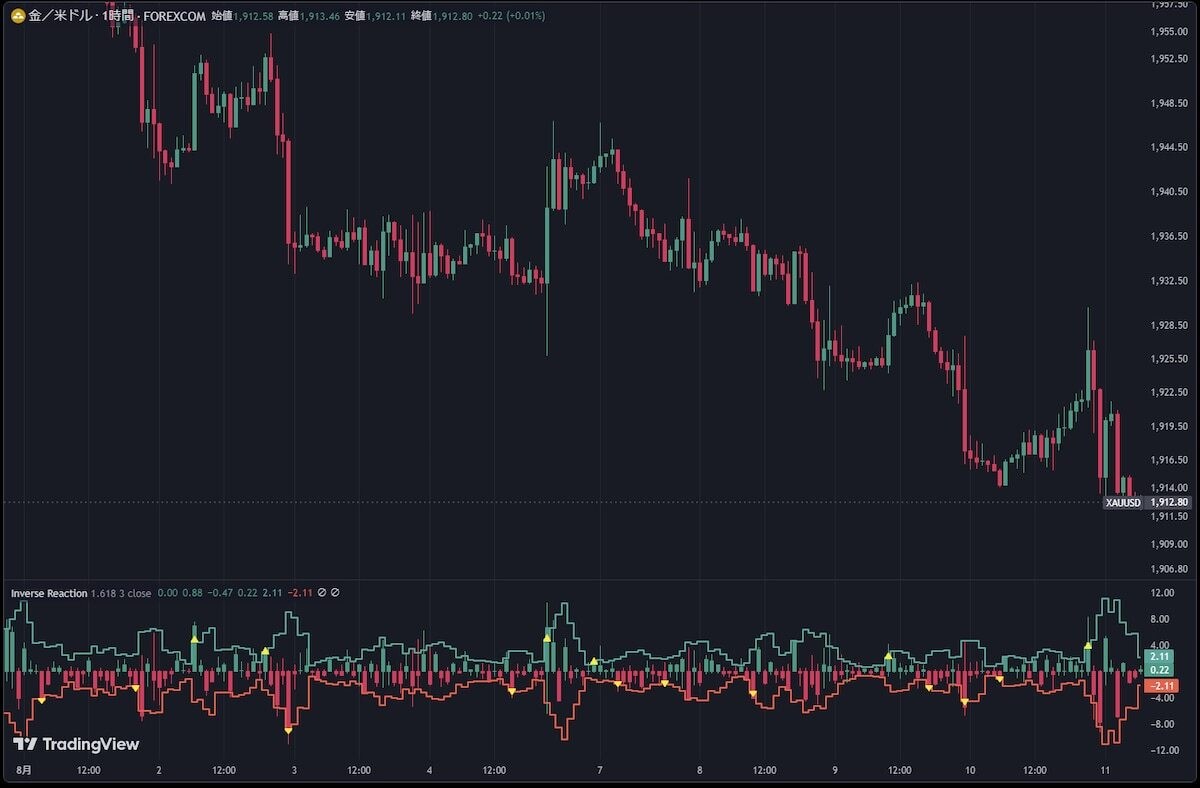
Task: Click the 0.00 value in indicator legend
Action: click(x=168, y=593)
